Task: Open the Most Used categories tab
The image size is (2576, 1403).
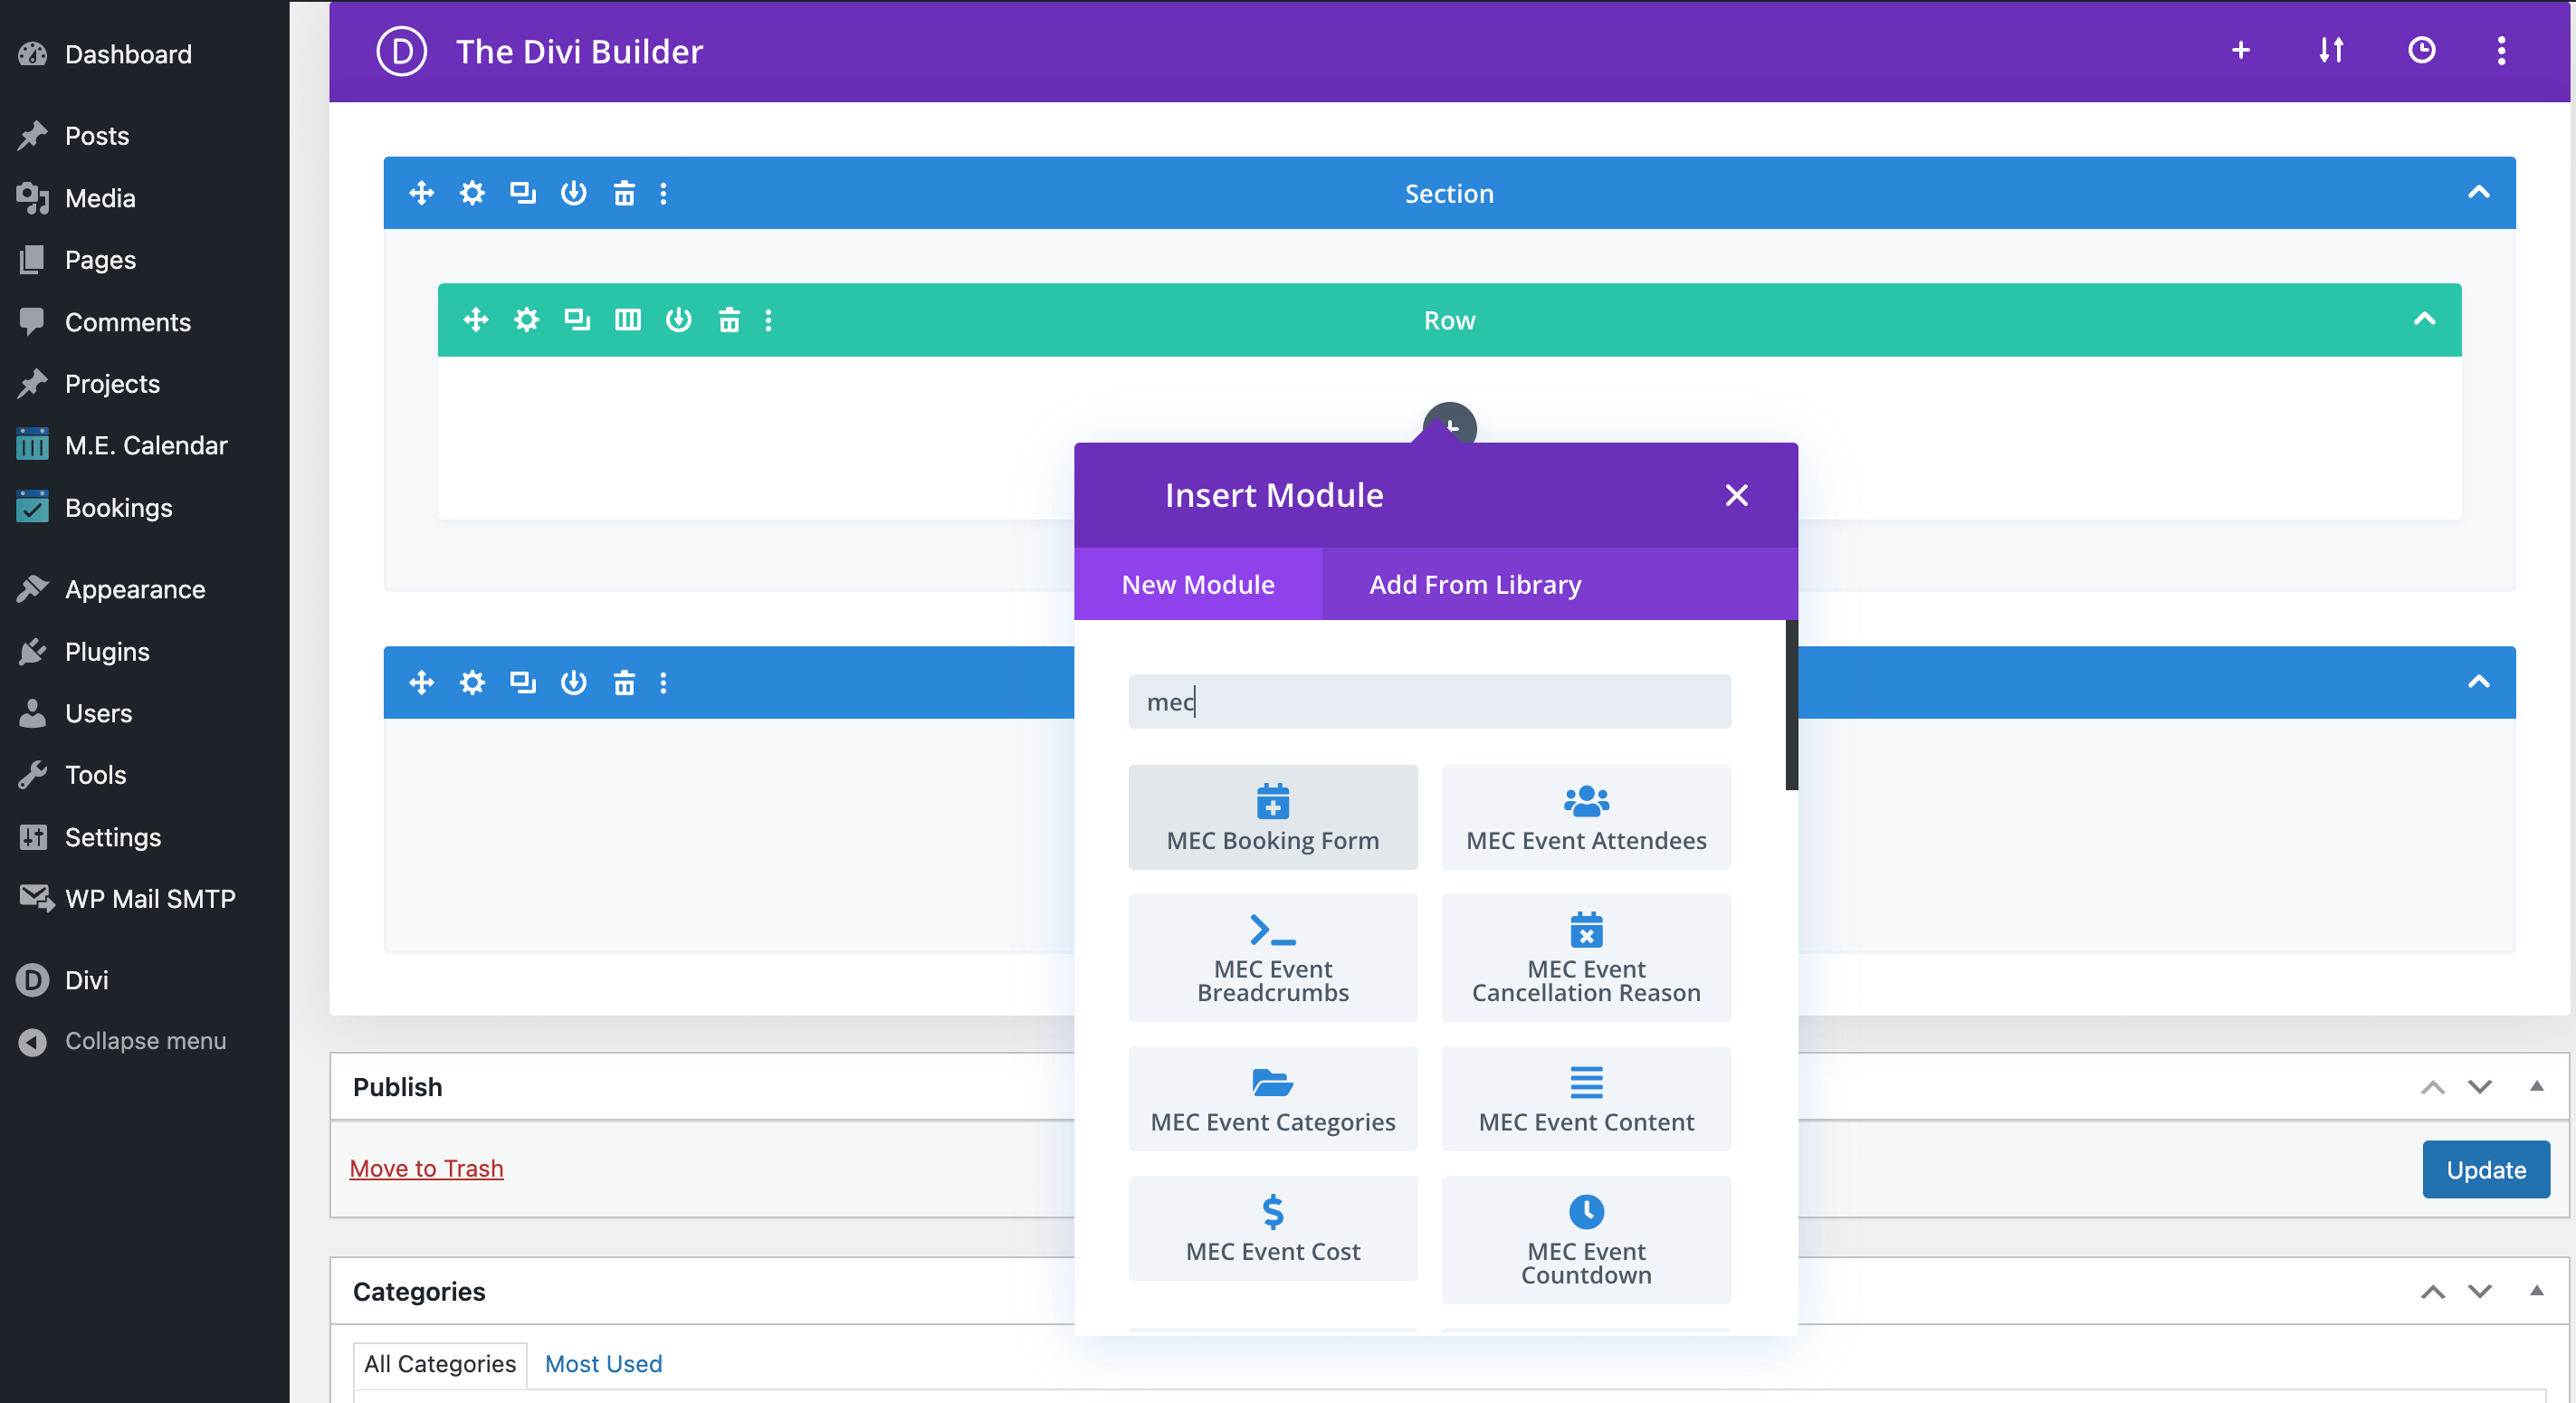Action: 603,1363
